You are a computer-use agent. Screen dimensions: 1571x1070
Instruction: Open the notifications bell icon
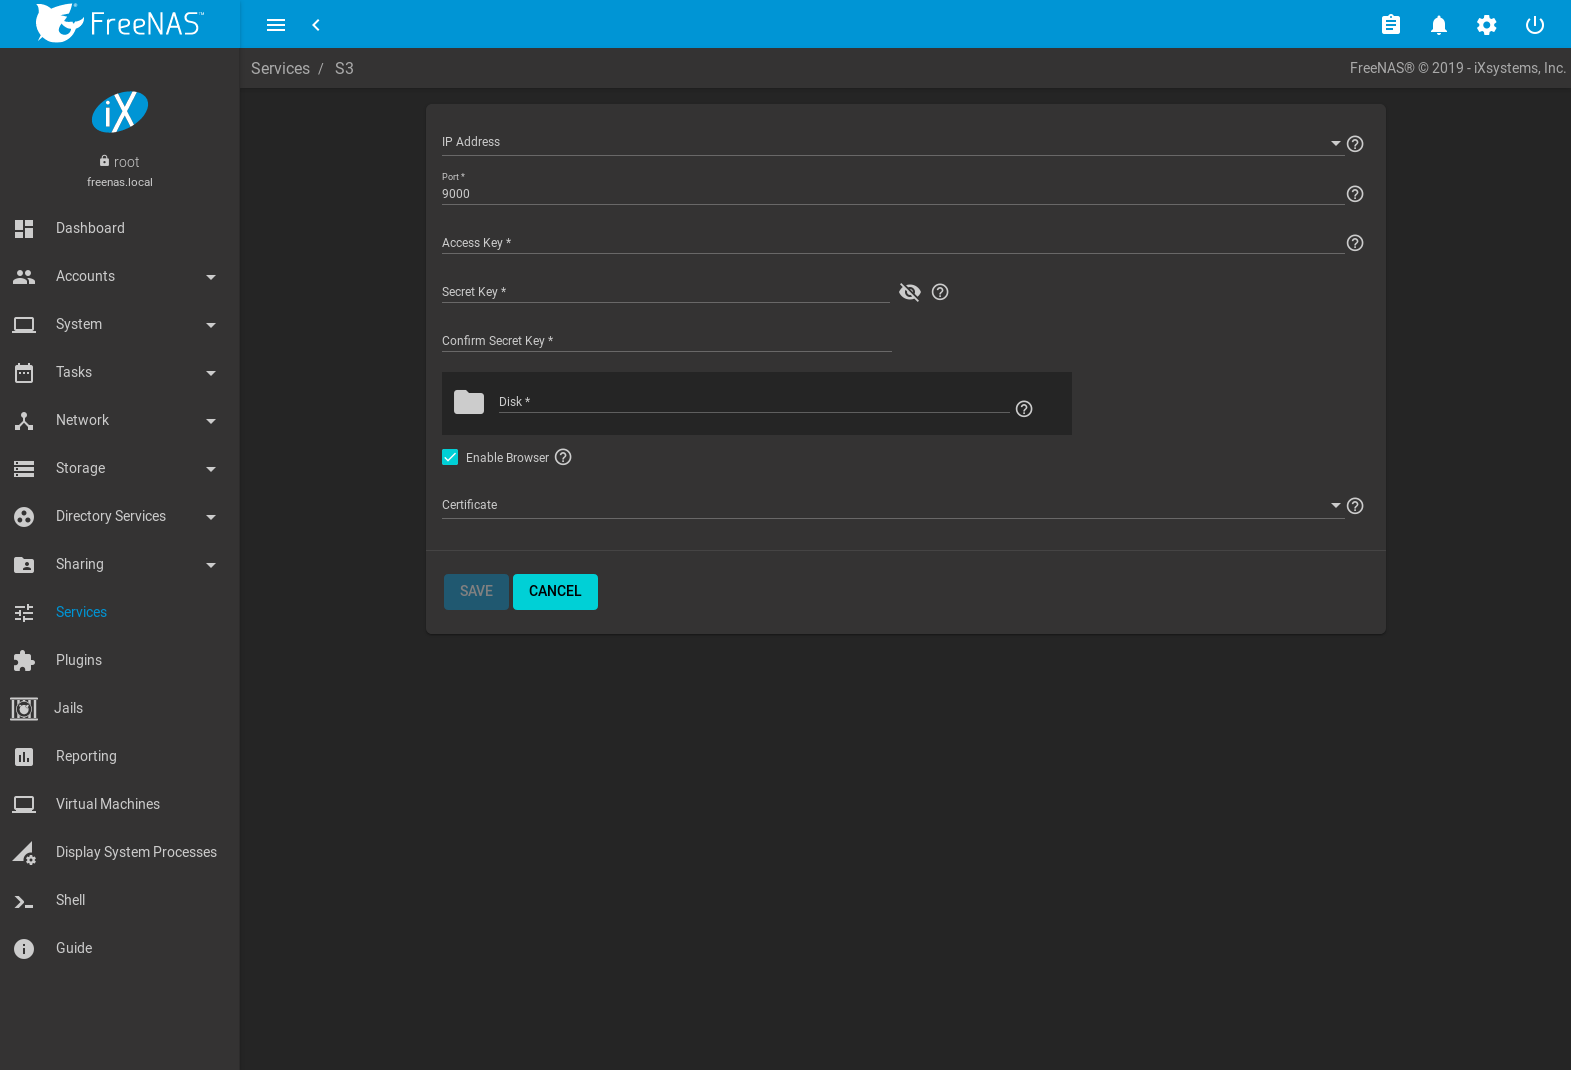tap(1438, 25)
